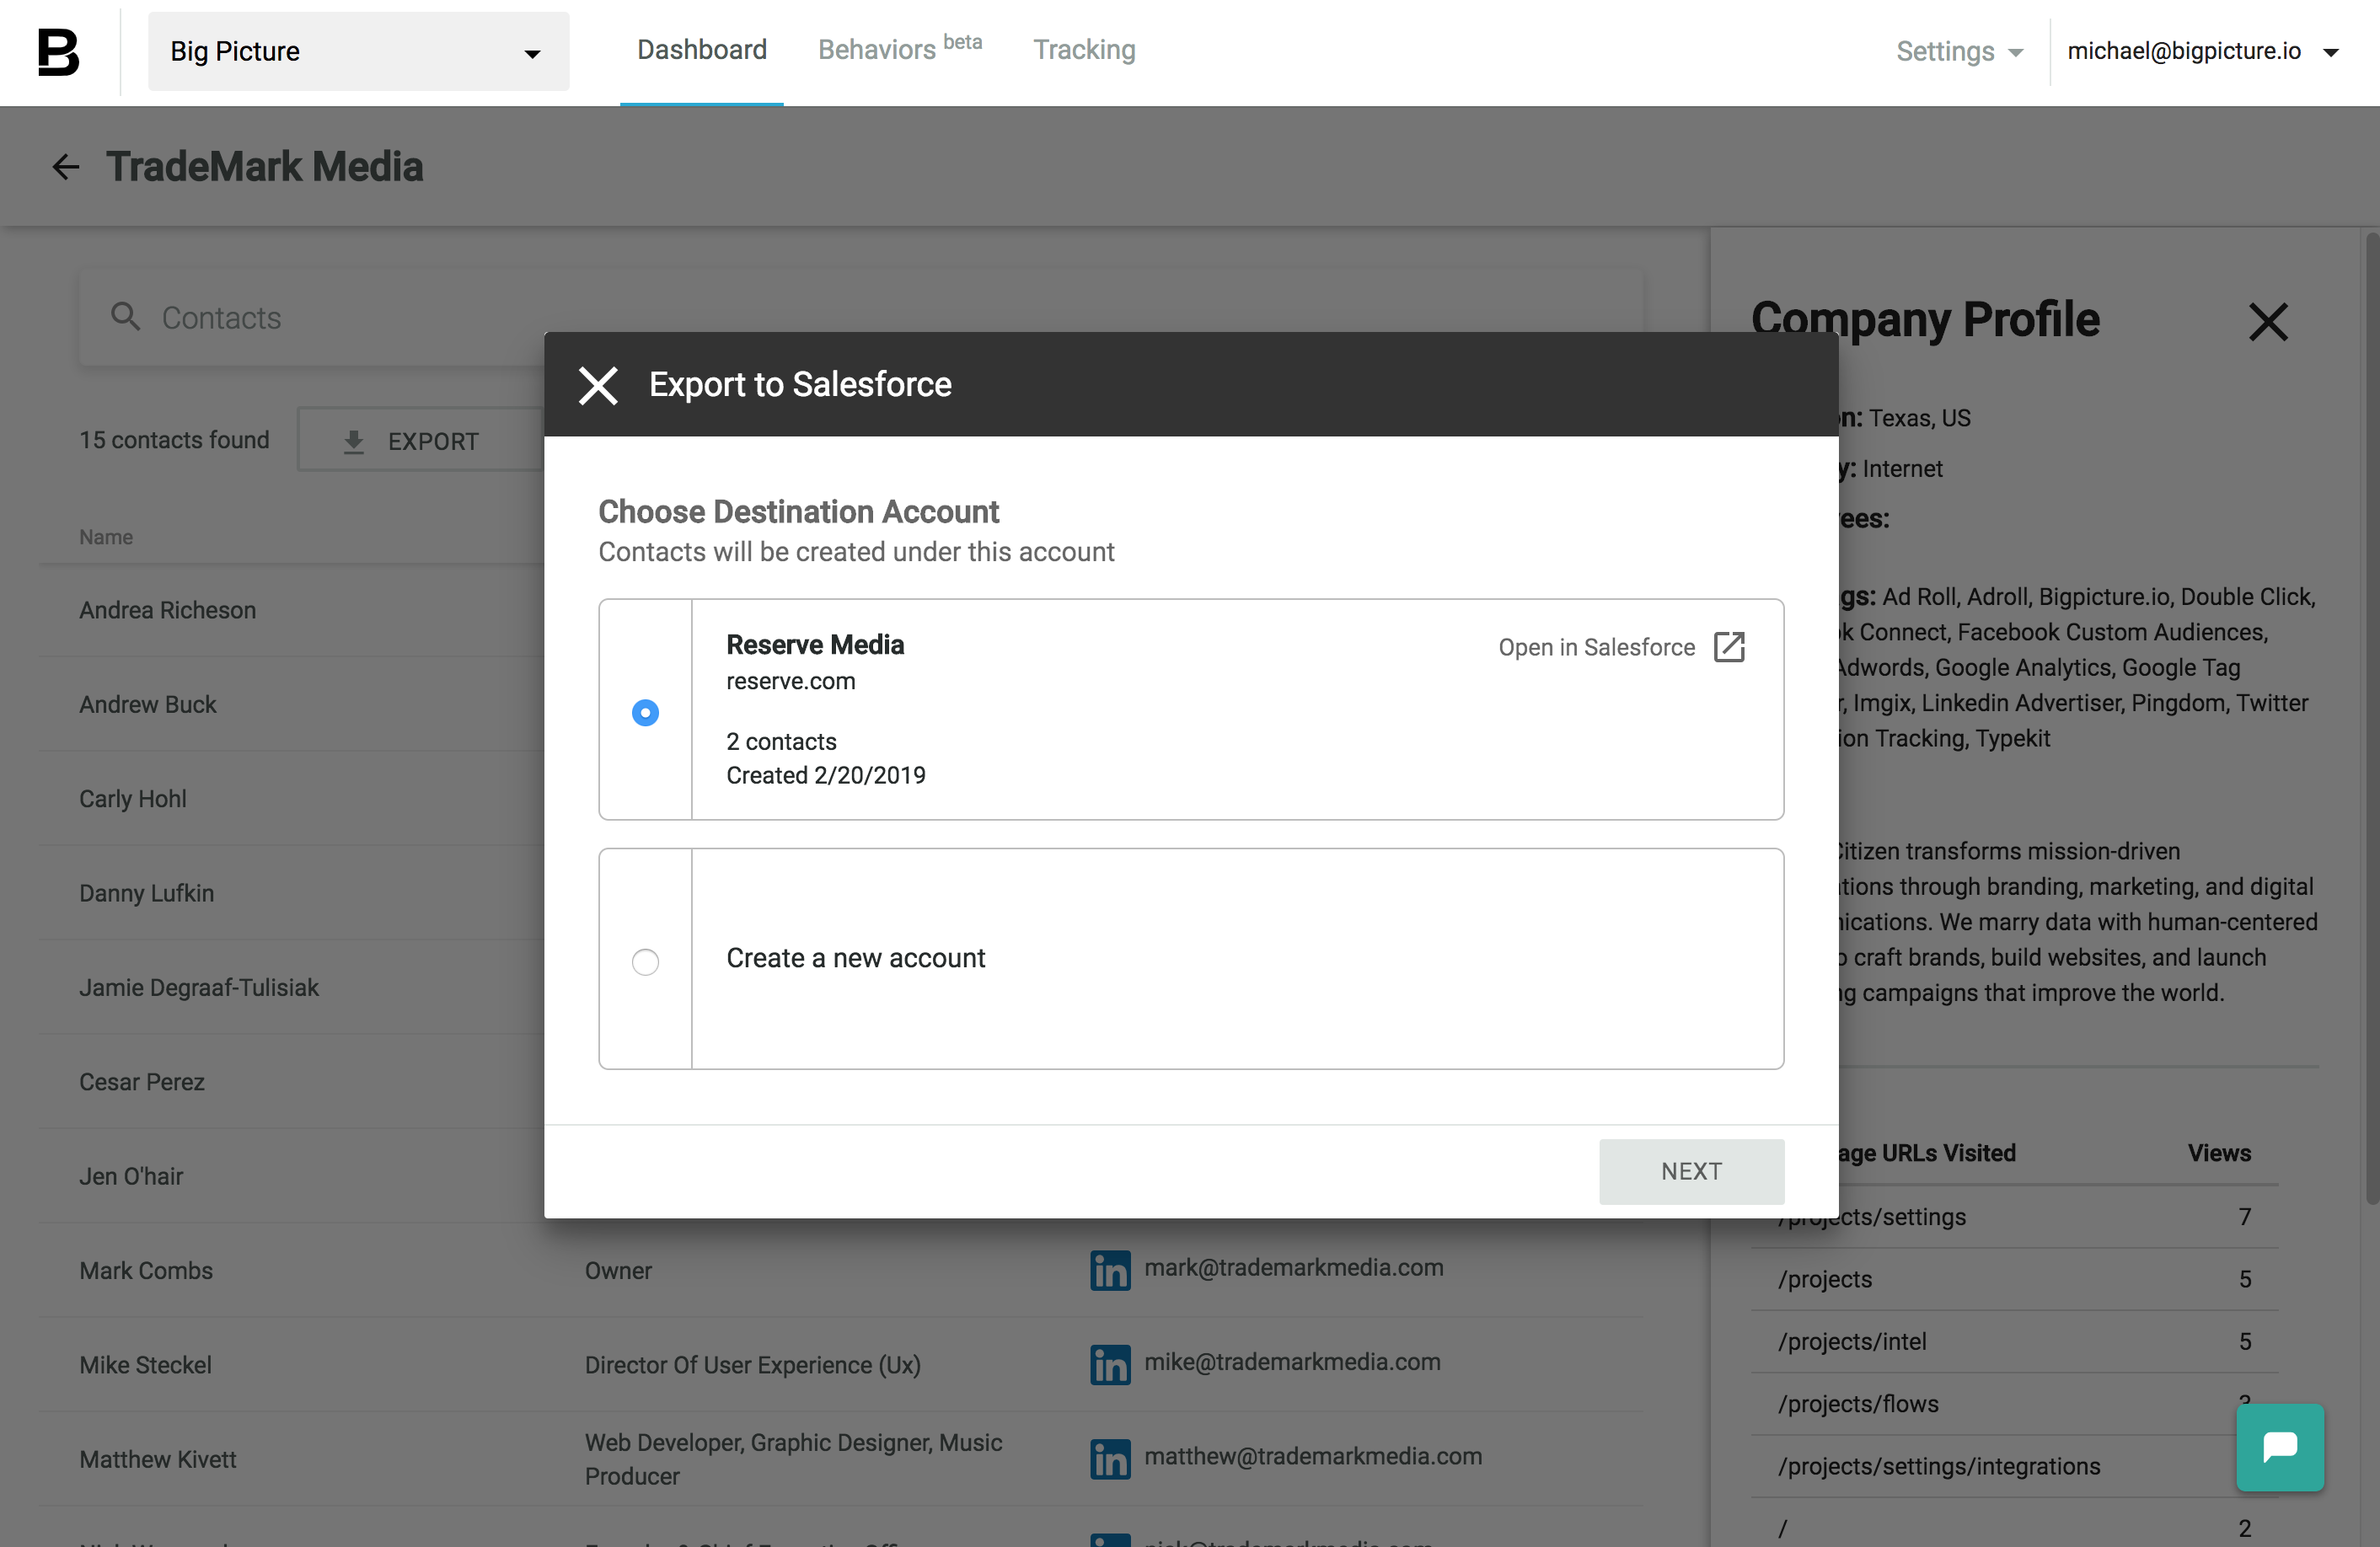Select the Andrea Richeson contact row
The height and width of the screenshot is (1547, 2380).
pos(291,610)
